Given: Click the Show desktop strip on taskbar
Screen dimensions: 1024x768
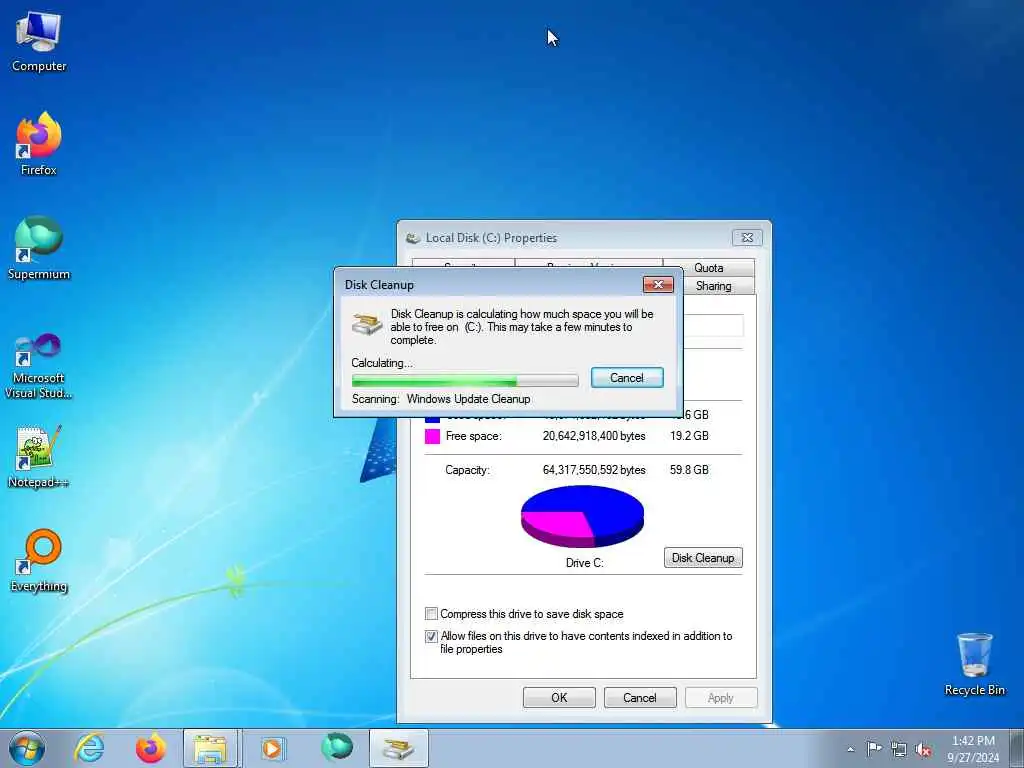Looking at the screenshot, I should [x=1018, y=748].
